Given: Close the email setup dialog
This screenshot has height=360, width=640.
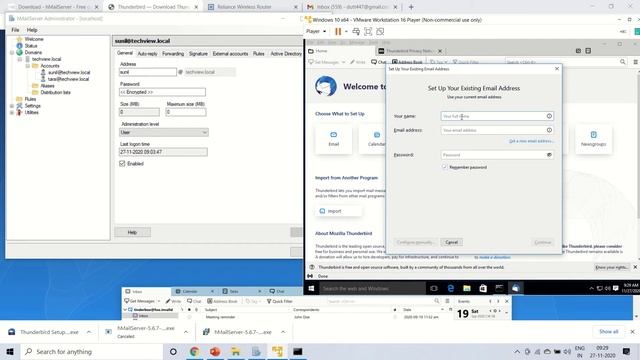Looking at the screenshot, I should [x=557, y=69].
